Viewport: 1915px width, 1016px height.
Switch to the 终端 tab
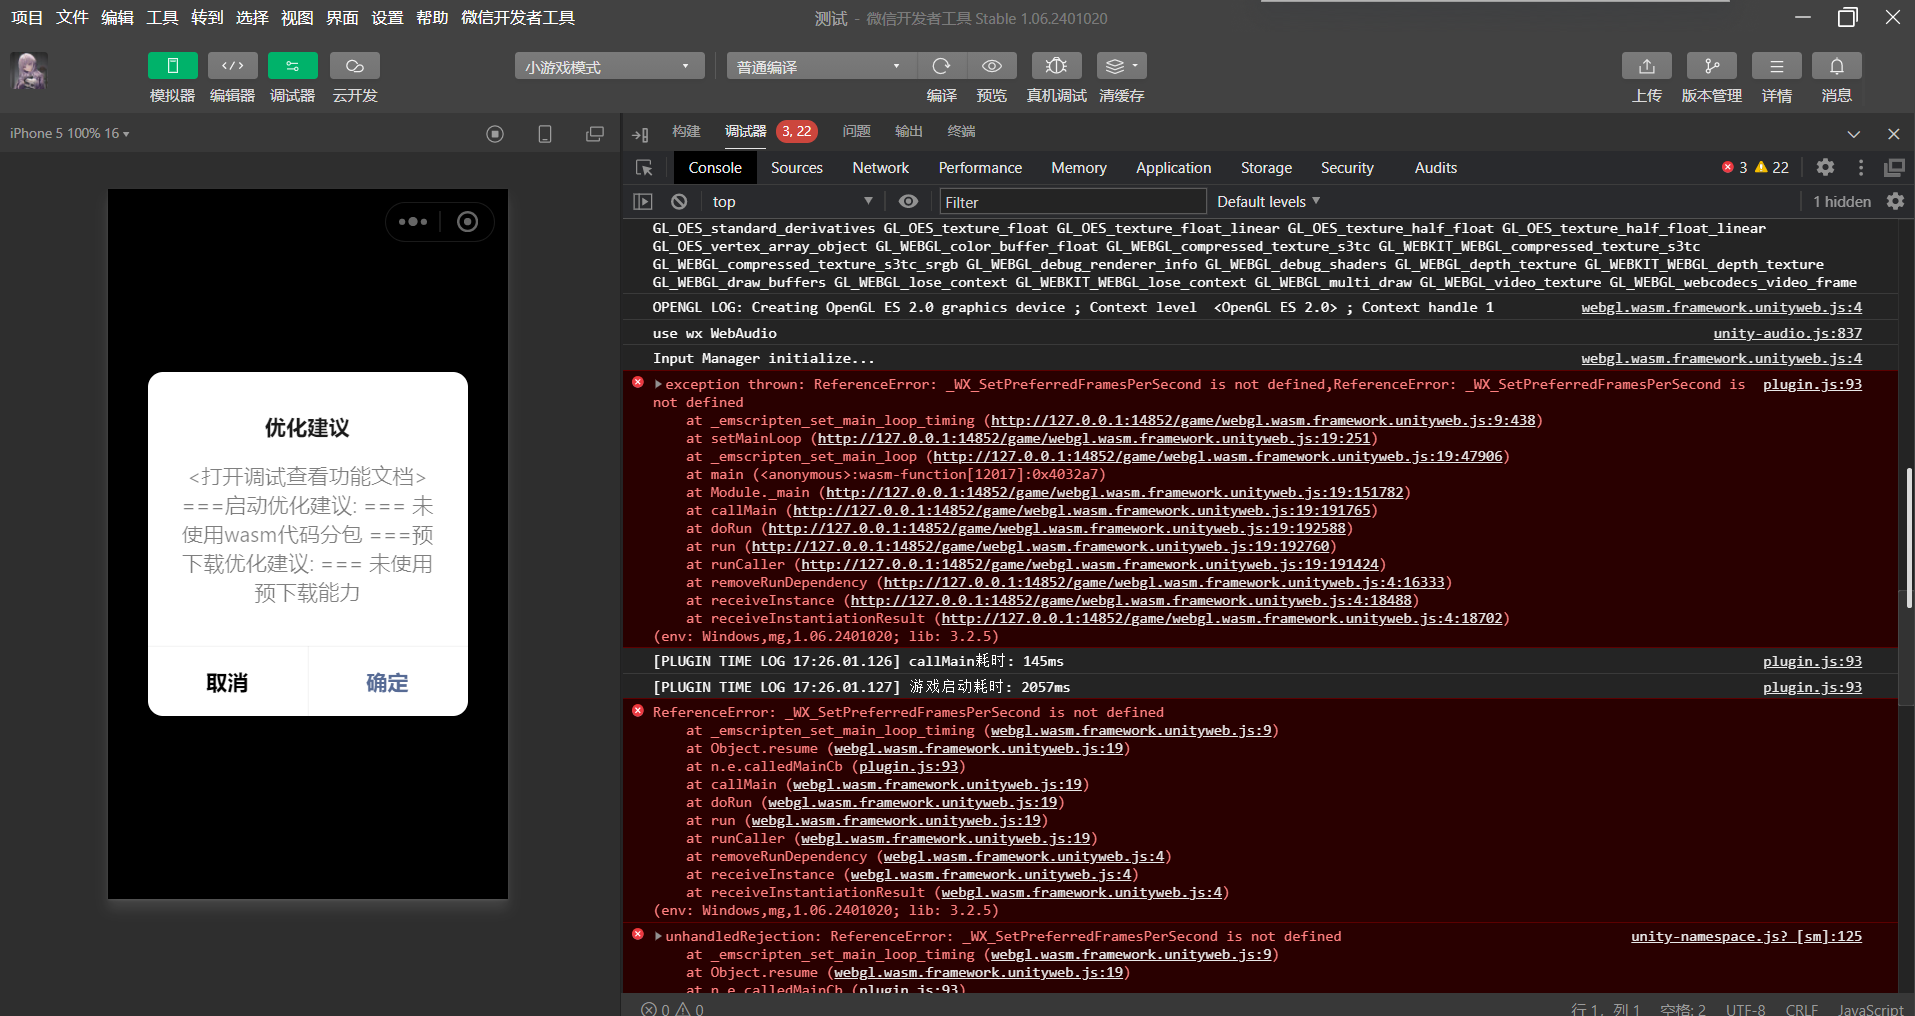961,132
